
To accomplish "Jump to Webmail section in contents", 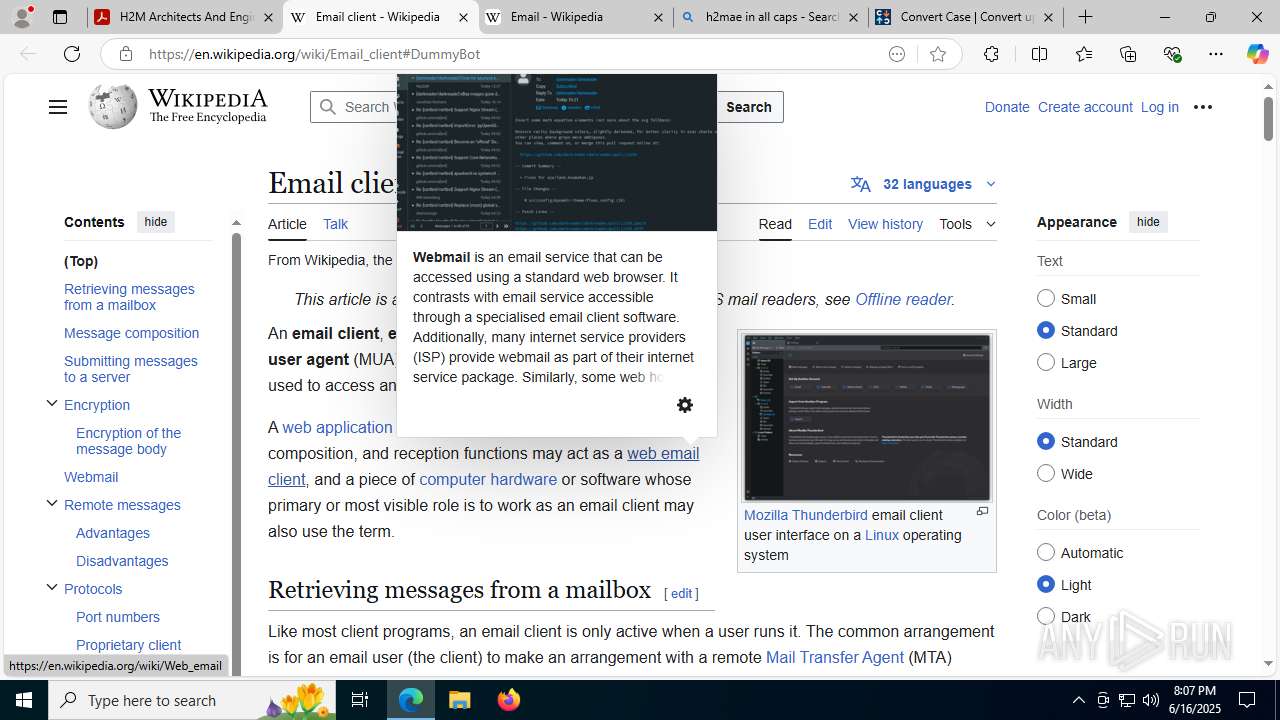I will pyautogui.click(x=91, y=477).
